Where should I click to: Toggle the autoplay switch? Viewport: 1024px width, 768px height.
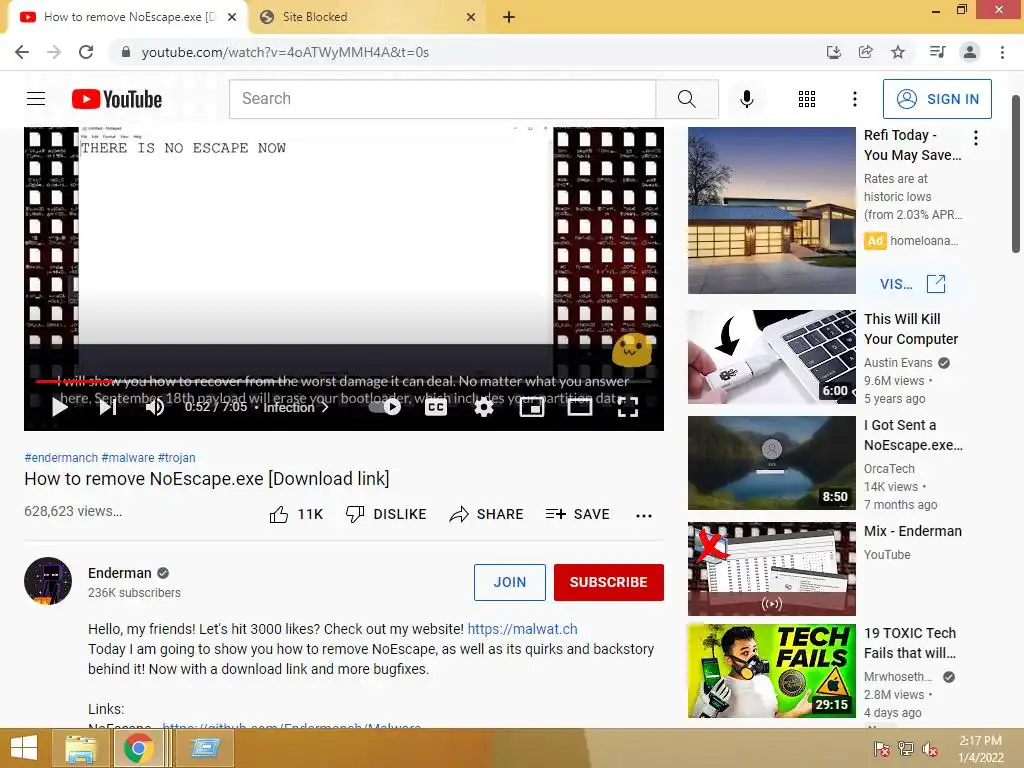(385, 407)
